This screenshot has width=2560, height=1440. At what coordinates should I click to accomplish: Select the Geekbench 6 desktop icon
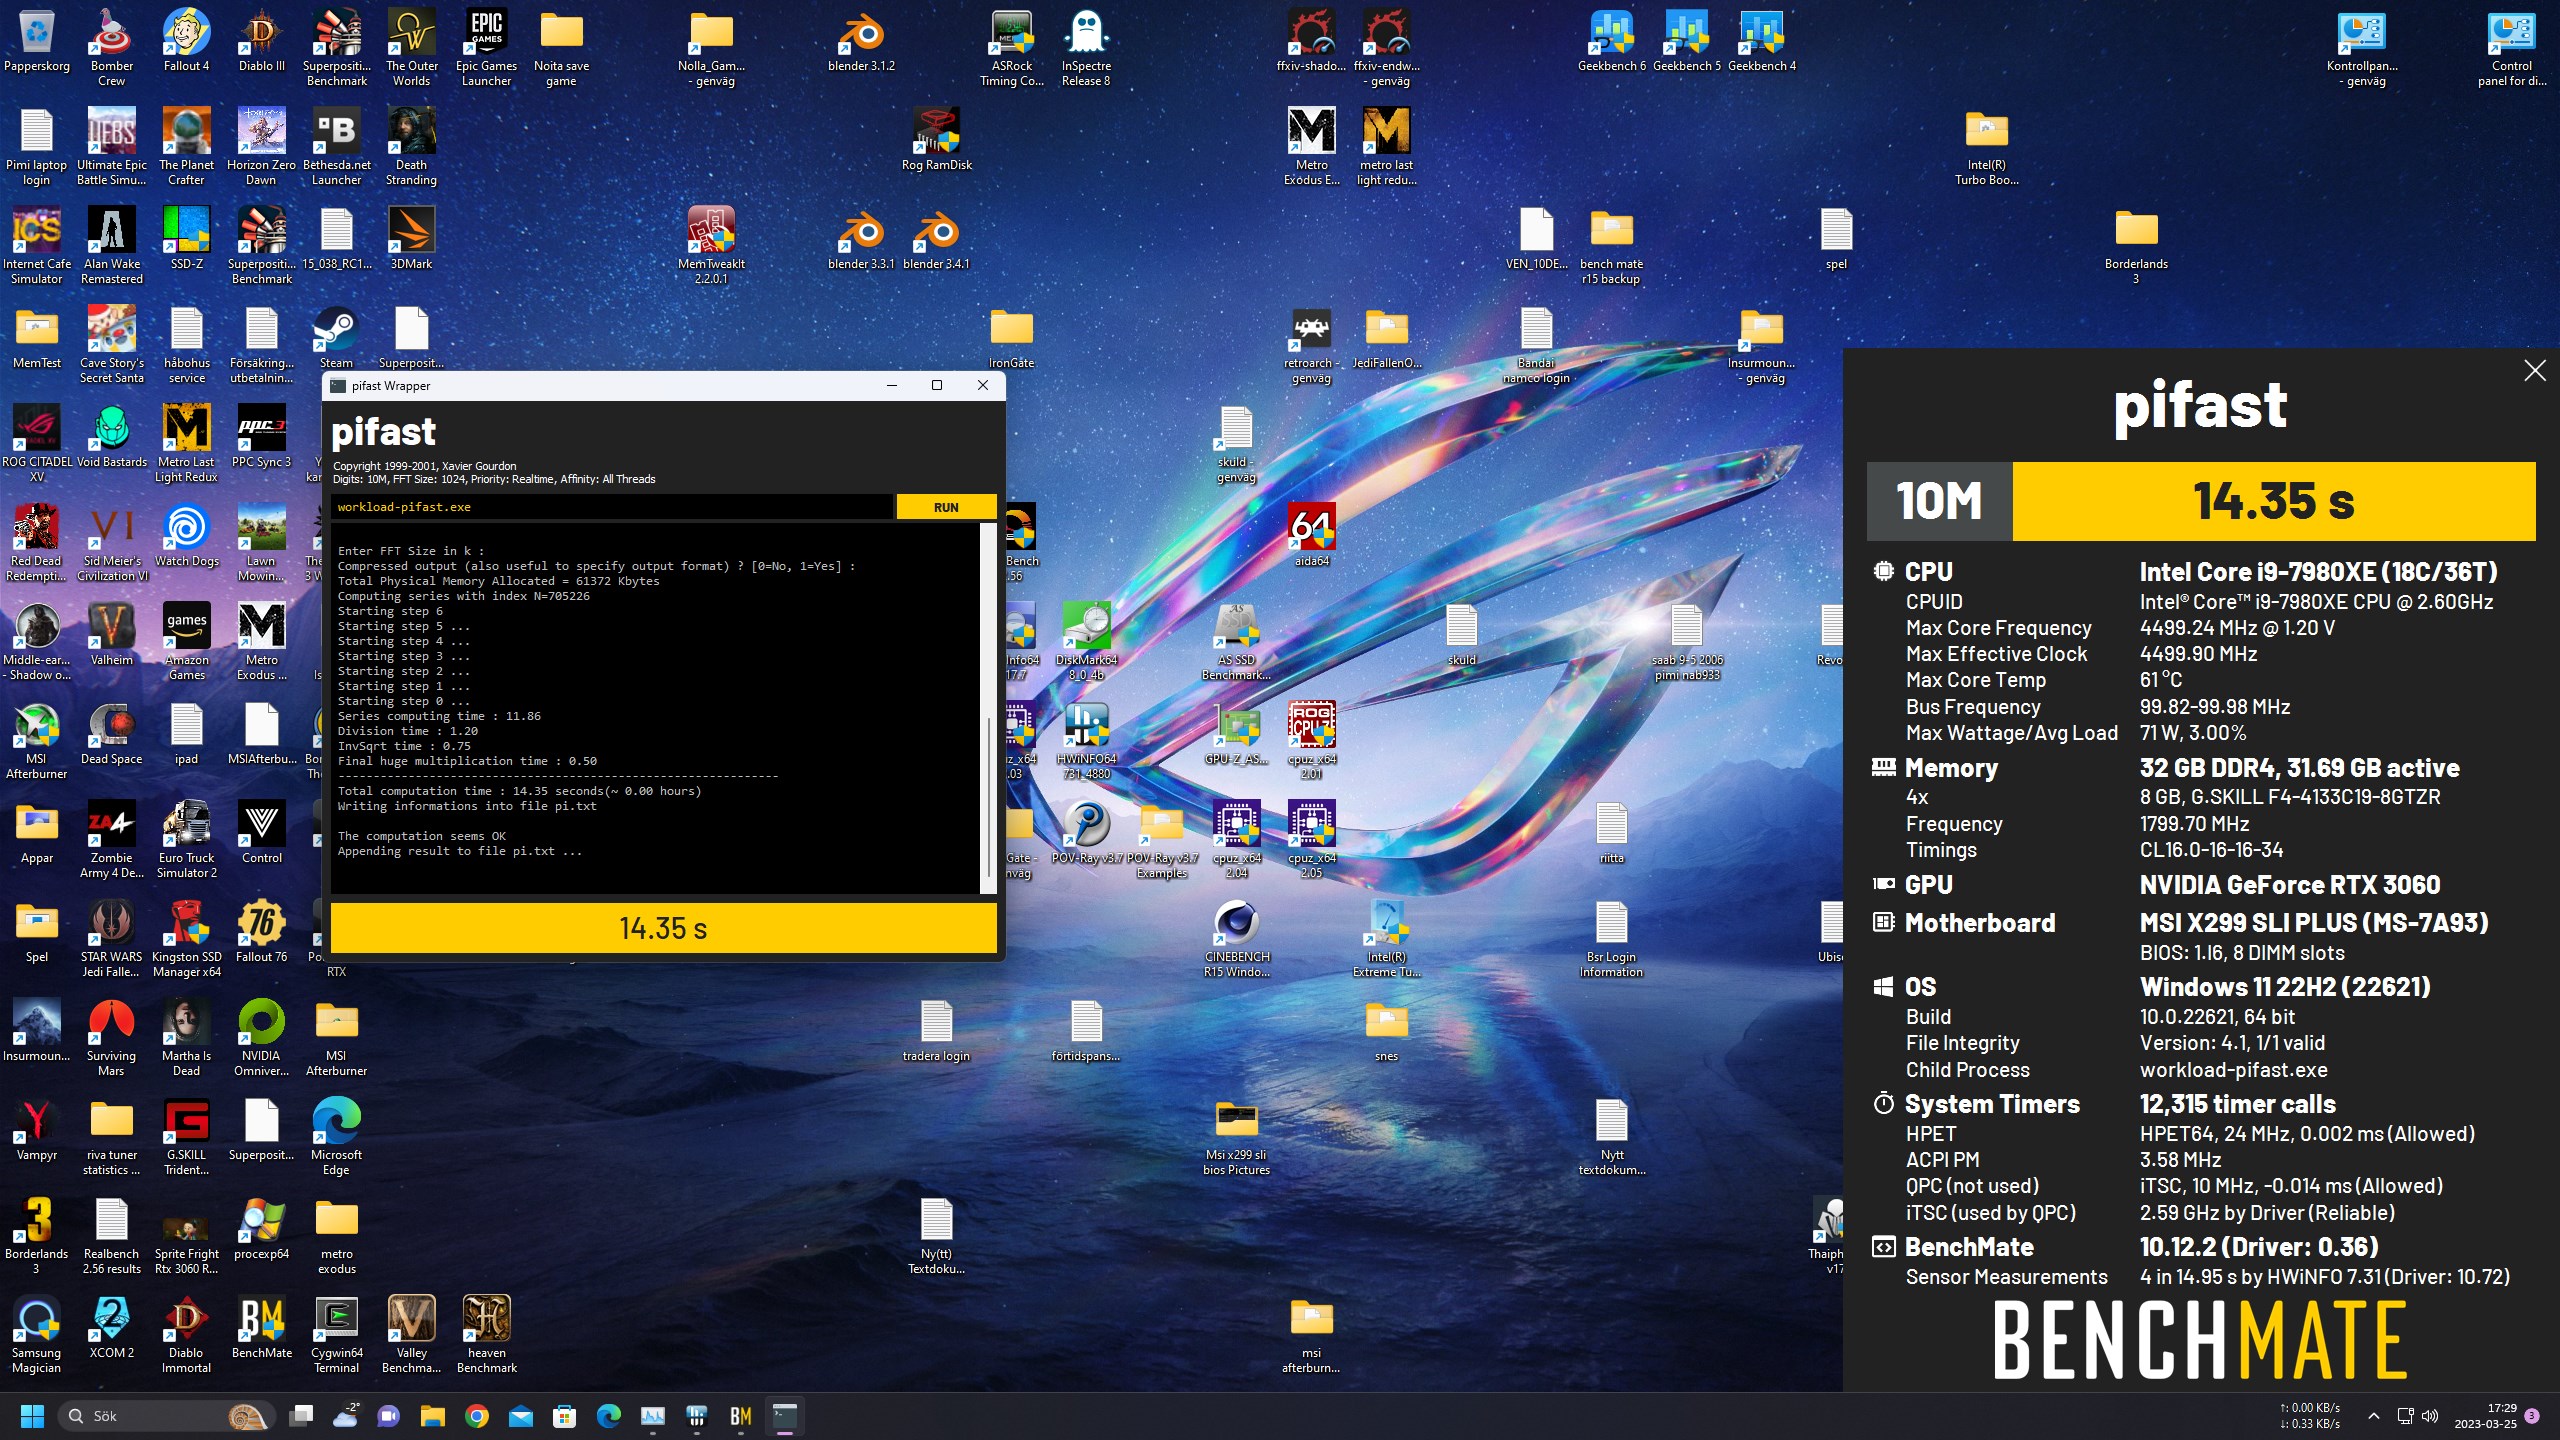tap(1611, 43)
